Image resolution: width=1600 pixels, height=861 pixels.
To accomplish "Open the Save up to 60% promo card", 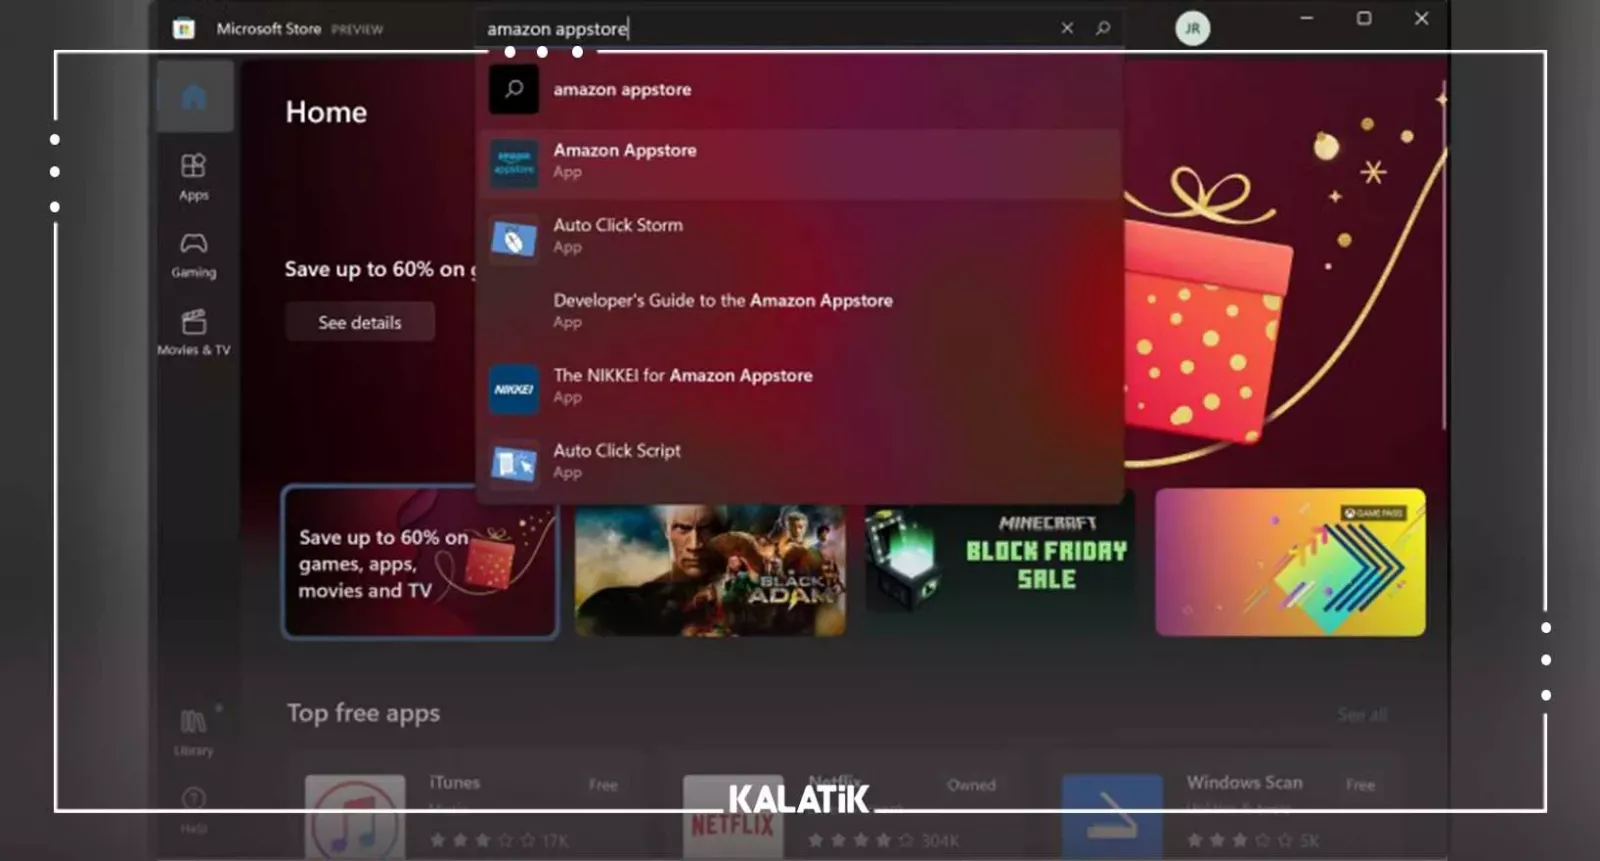I will (x=420, y=562).
